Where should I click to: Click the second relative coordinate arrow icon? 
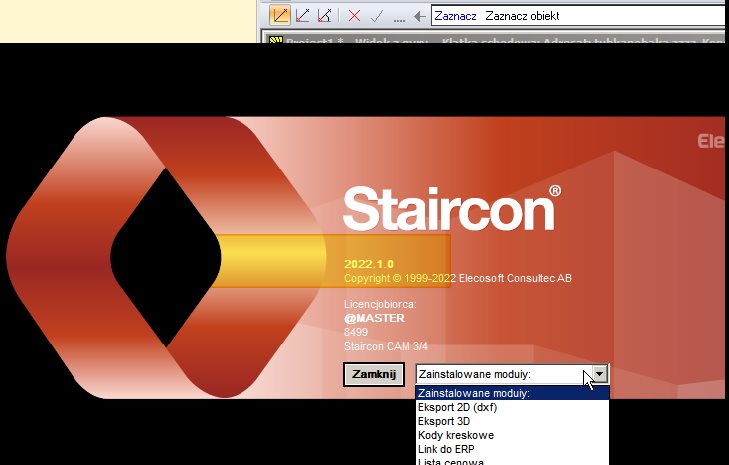click(303, 15)
